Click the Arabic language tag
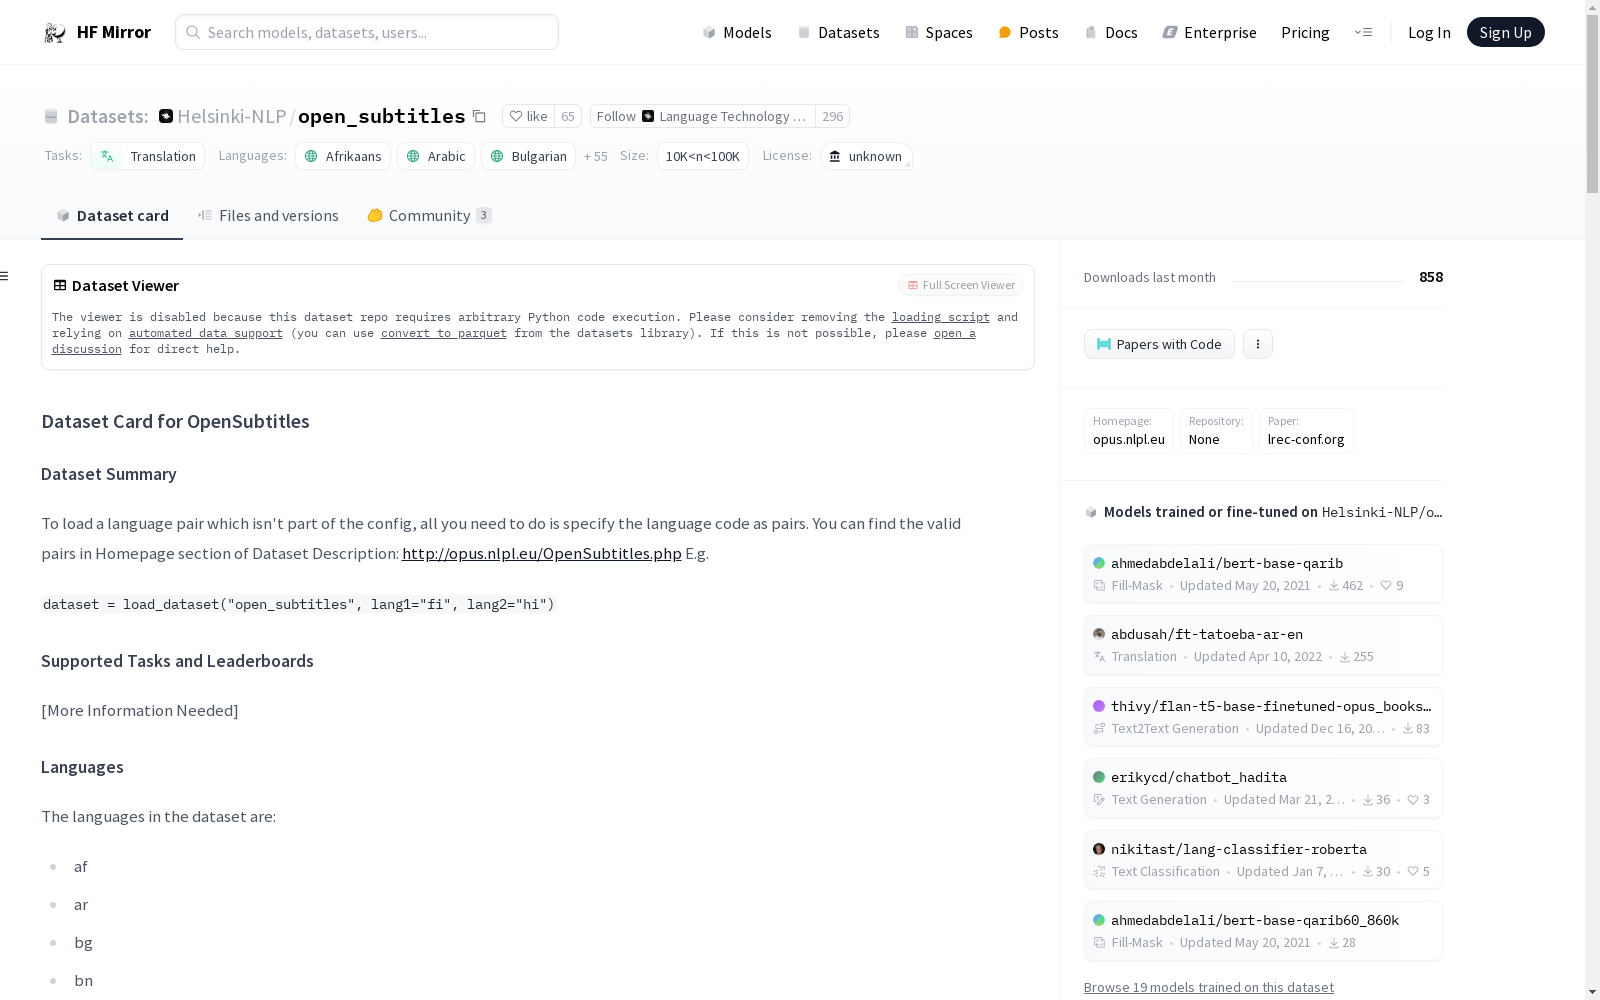 436,156
